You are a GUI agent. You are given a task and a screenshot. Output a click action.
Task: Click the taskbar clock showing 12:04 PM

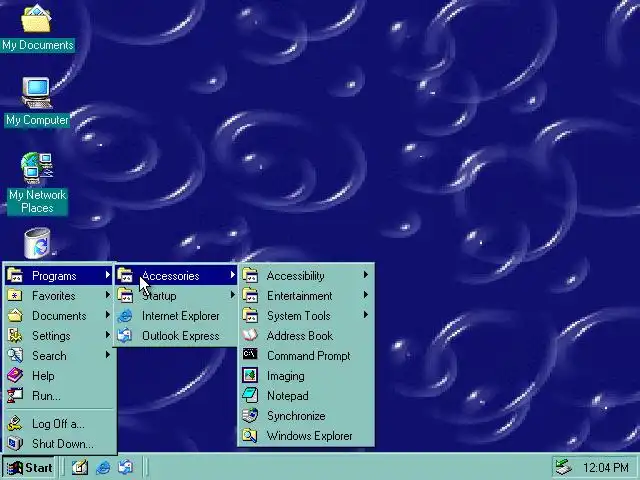coord(606,467)
